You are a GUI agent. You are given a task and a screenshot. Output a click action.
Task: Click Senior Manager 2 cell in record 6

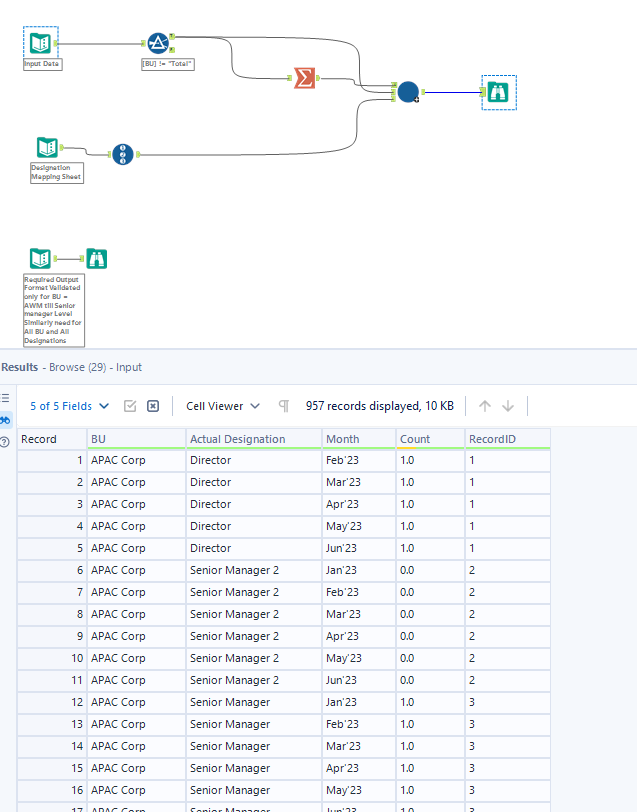pos(254,570)
